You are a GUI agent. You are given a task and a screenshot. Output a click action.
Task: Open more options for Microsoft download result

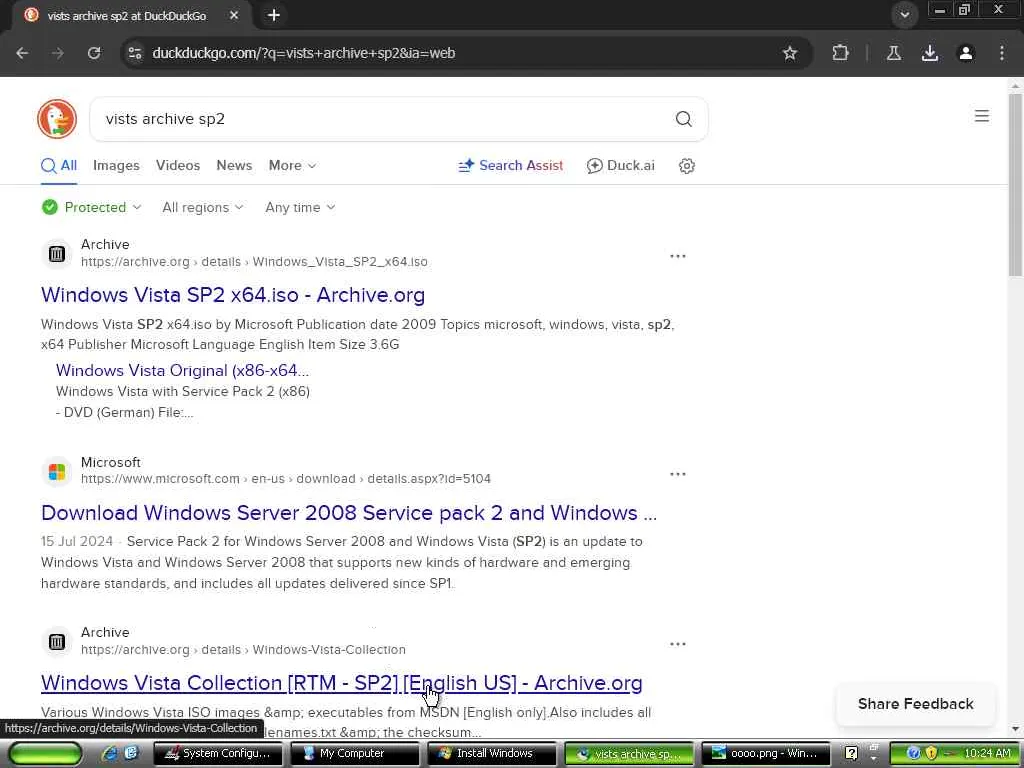coord(678,474)
